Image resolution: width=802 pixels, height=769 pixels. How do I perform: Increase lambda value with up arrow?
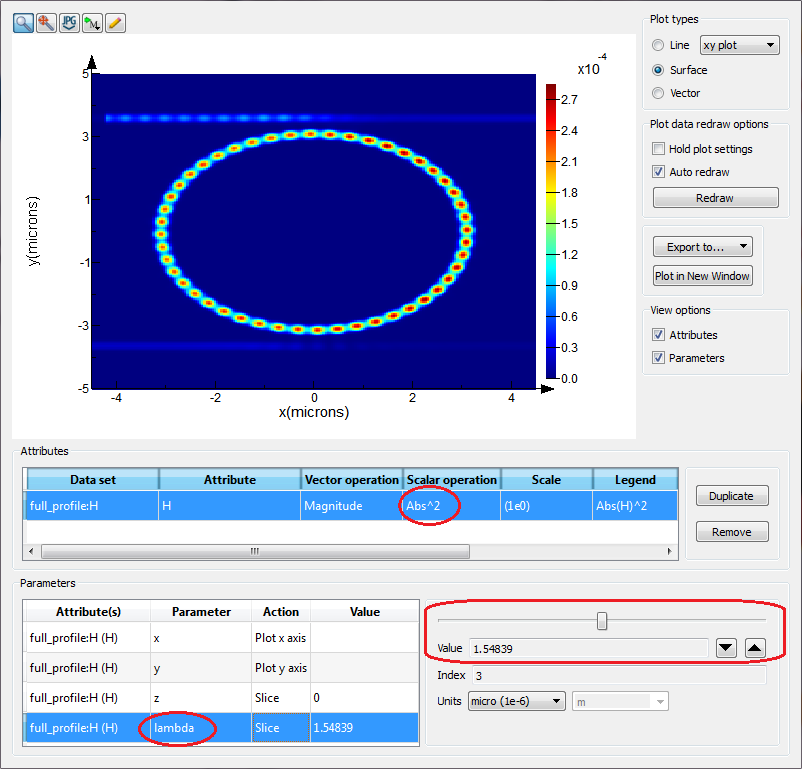755,648
